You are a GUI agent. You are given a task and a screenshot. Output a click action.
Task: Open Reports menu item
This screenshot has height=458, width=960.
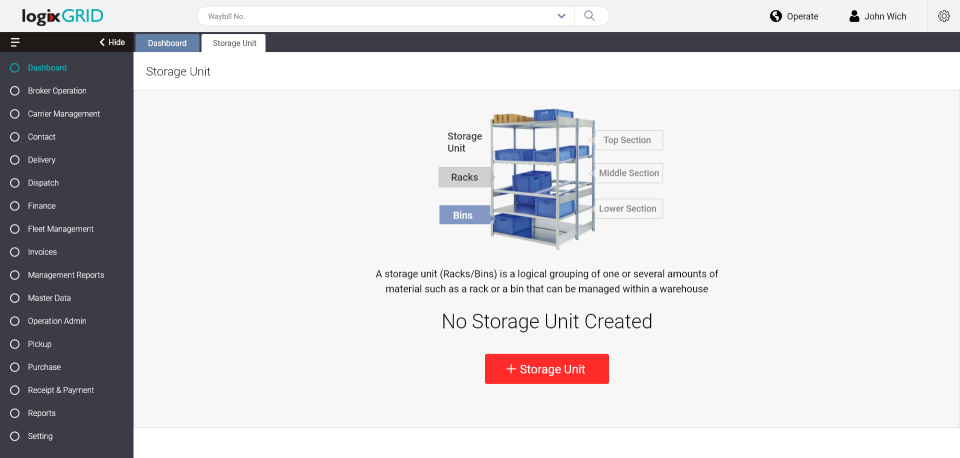[x=42, y=413]
